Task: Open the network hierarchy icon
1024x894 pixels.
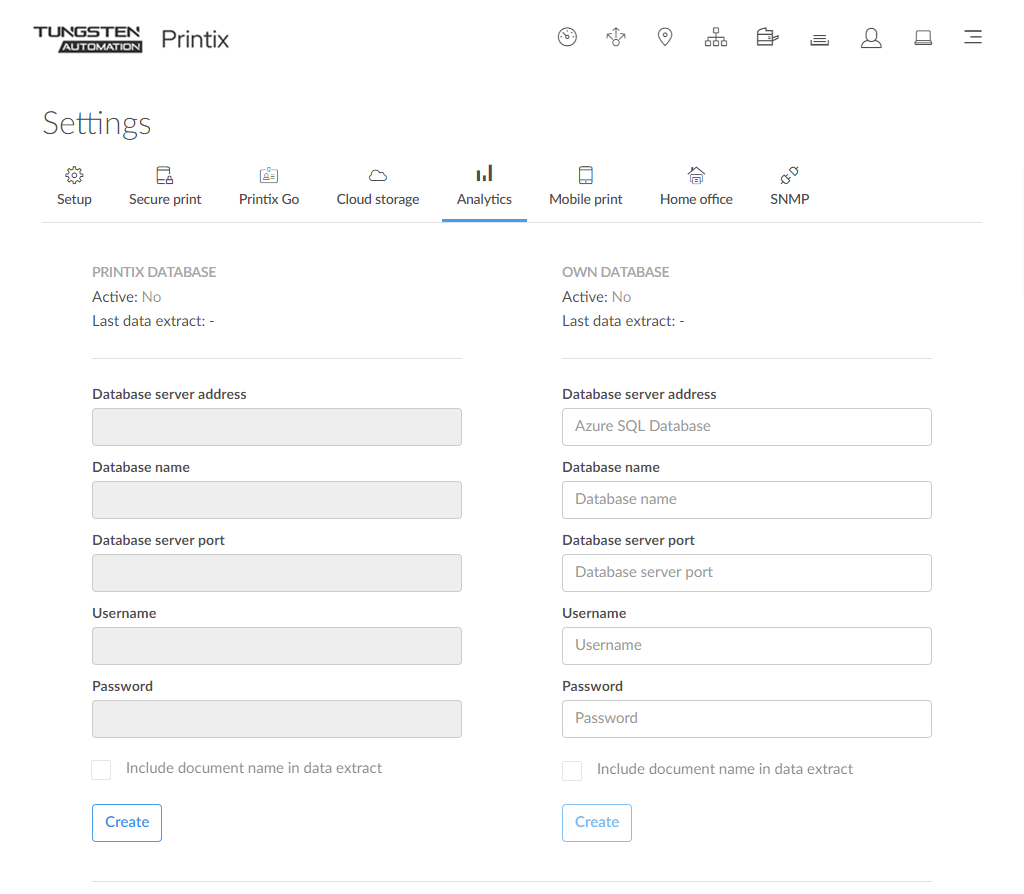Action: [x=716, y=38]
